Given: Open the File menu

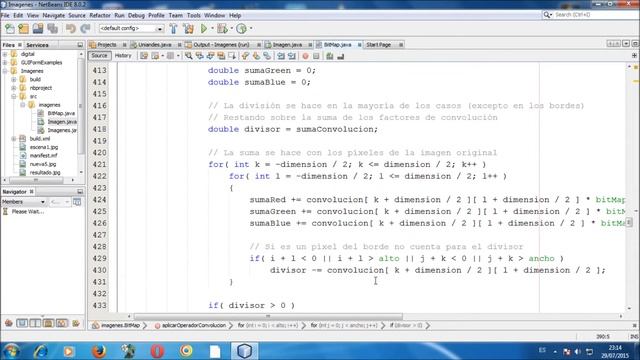Looking at the screenshot, I should [5, 16].
